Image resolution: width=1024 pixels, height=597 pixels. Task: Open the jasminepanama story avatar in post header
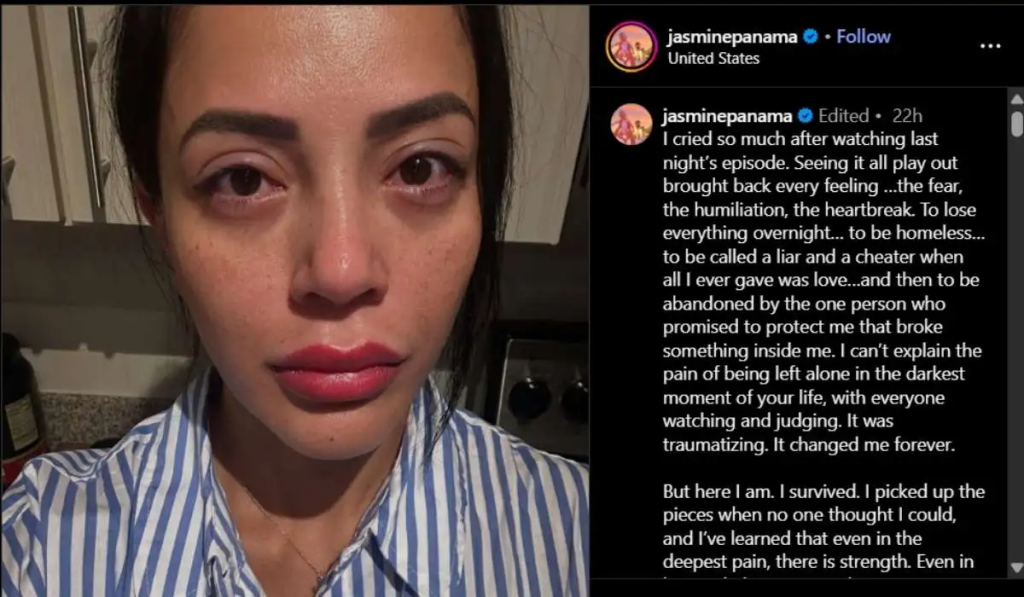click(x=631, y=46)
